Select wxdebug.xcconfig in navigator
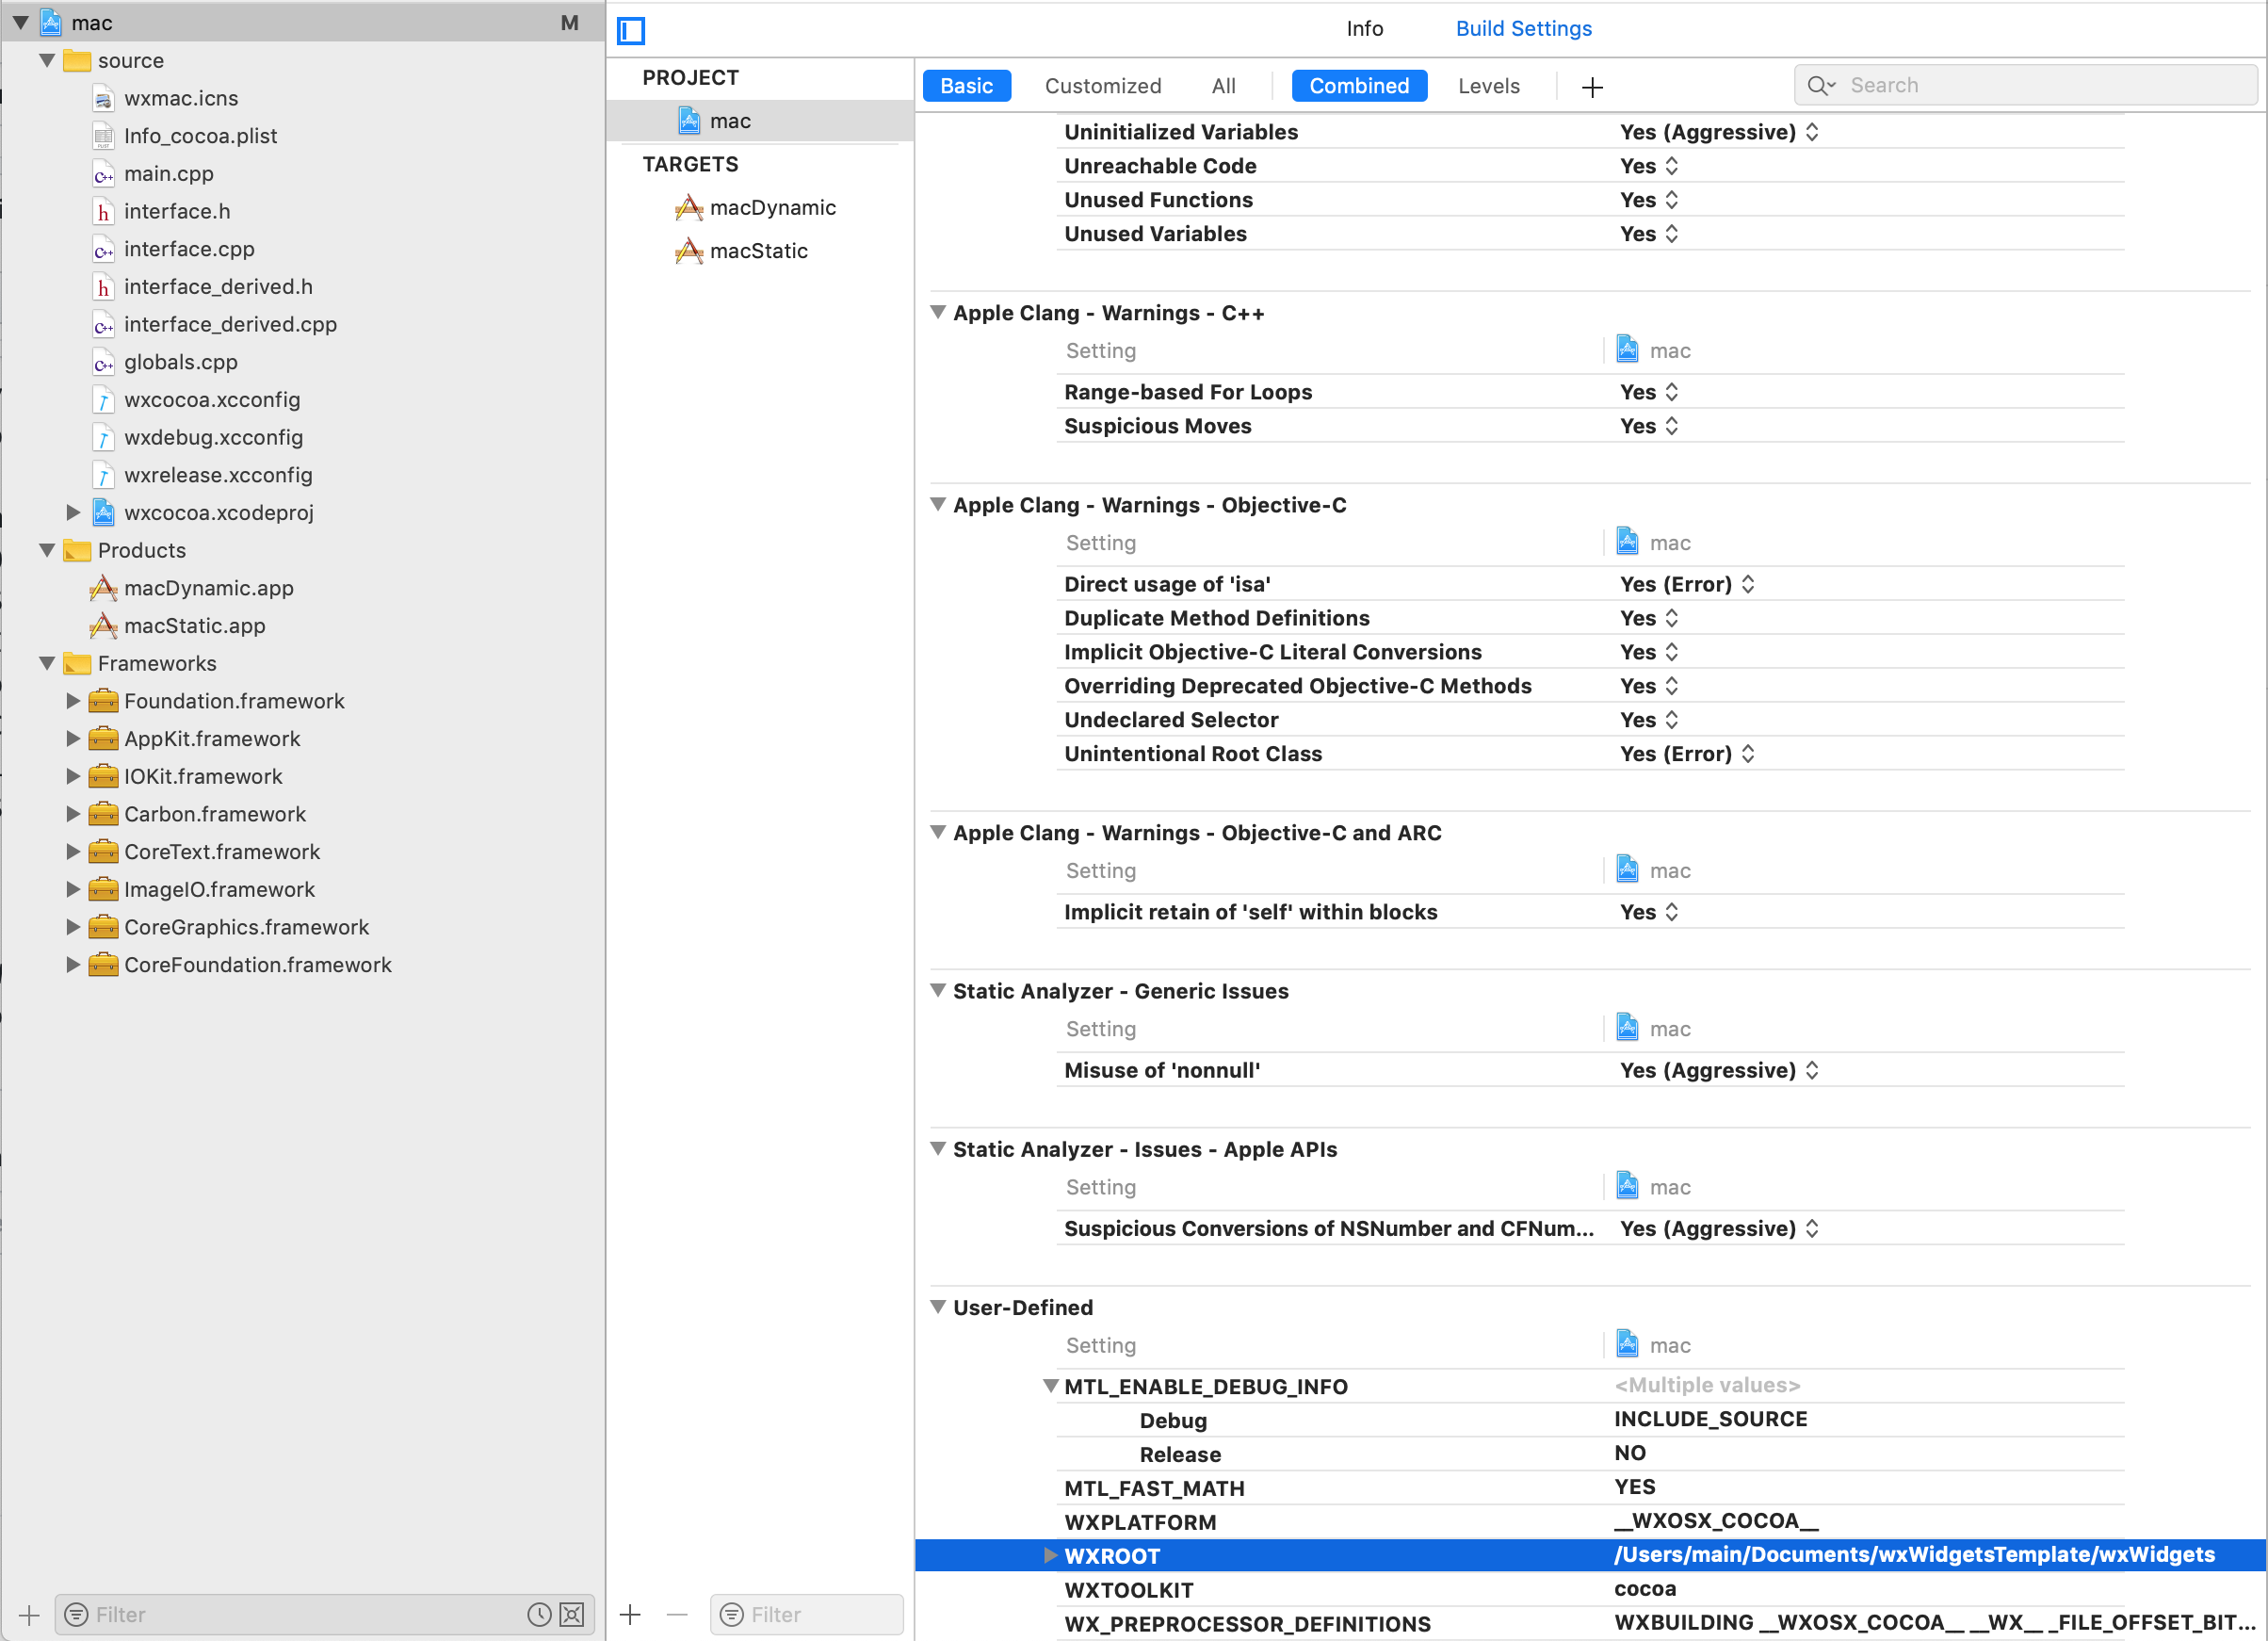Screen dimensions: 2268x1641 pyautogui.click(x=213, y=438)
